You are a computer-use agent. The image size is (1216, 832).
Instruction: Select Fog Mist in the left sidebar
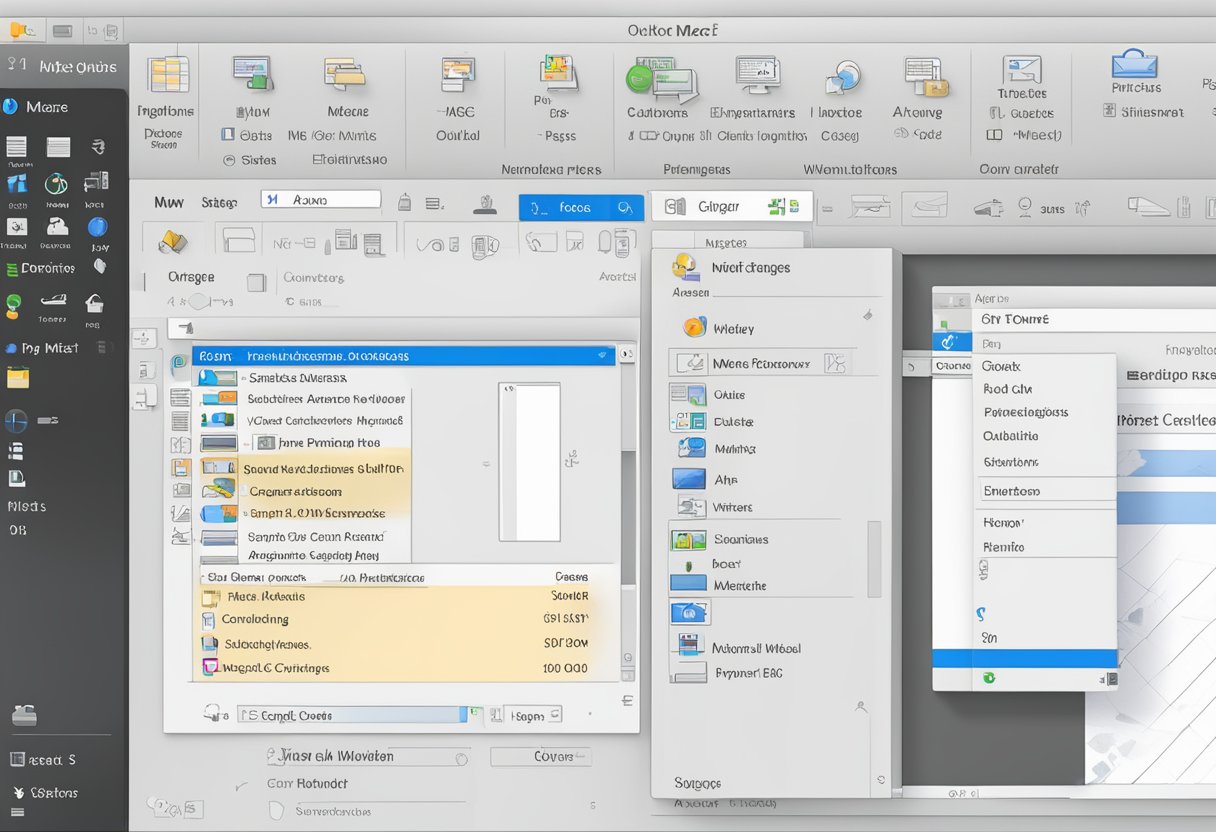tap(45, 347)
